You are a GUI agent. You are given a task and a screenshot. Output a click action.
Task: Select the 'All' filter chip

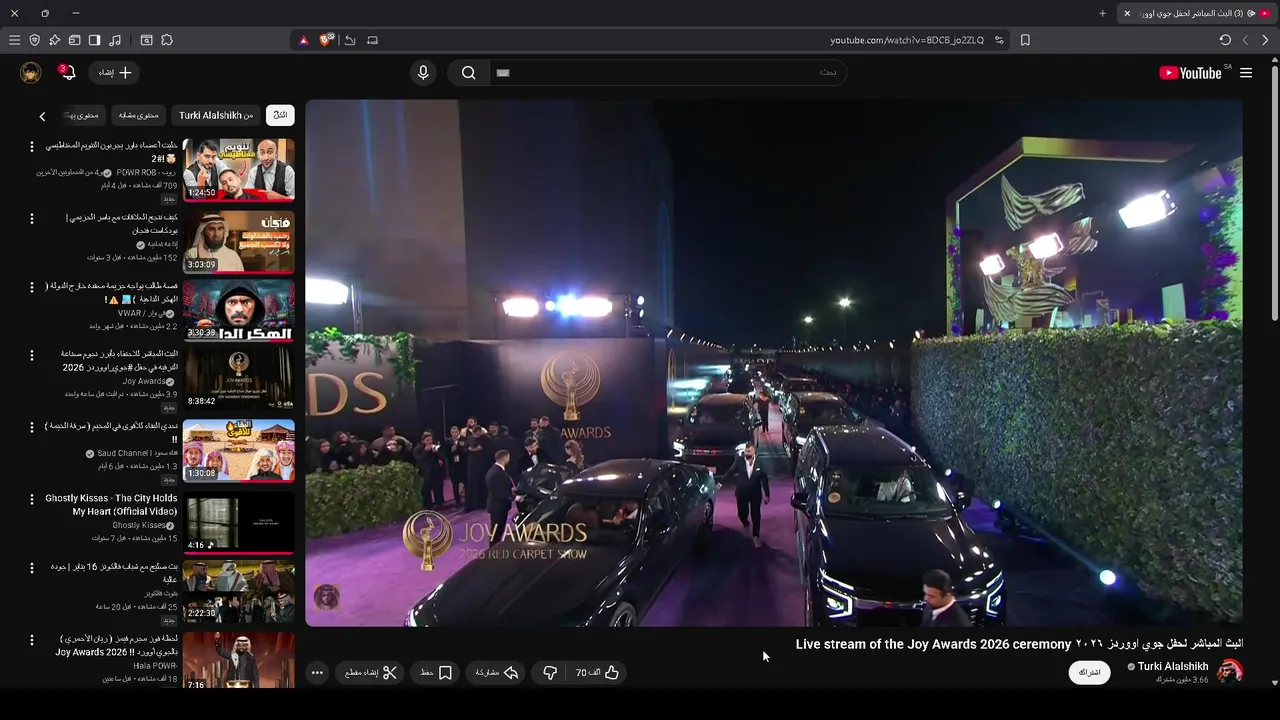(x=280, y=115)
